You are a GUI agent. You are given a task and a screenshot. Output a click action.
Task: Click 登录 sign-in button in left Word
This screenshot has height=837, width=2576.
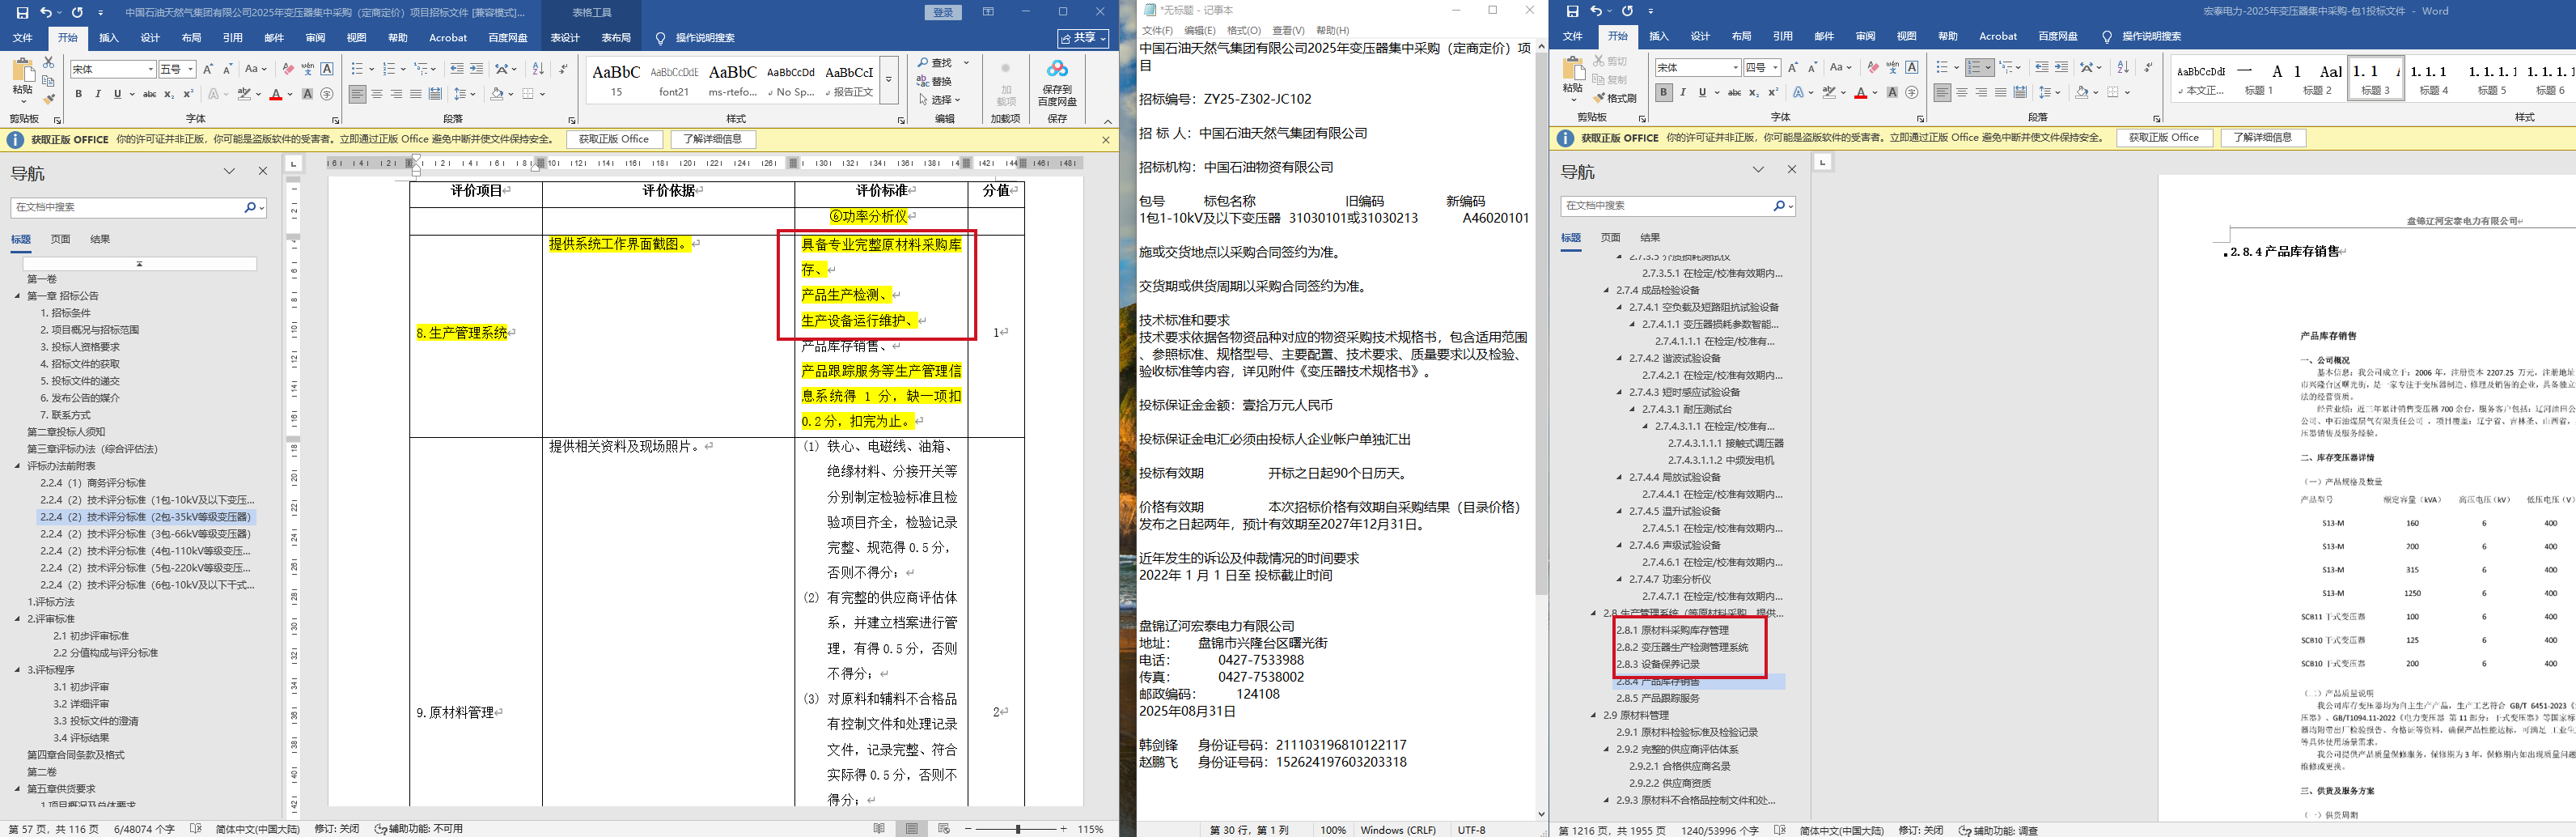pyautogui.click(x=943, y=12)
